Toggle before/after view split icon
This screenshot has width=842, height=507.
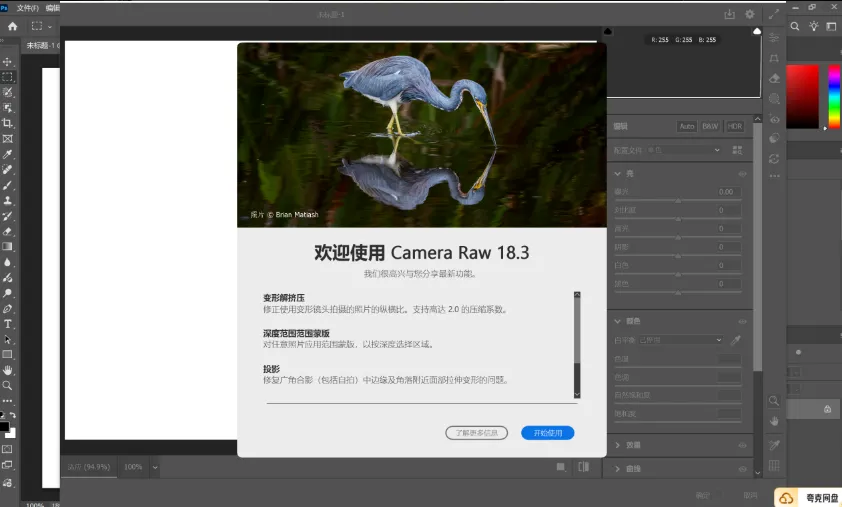(x=584, y=467)
